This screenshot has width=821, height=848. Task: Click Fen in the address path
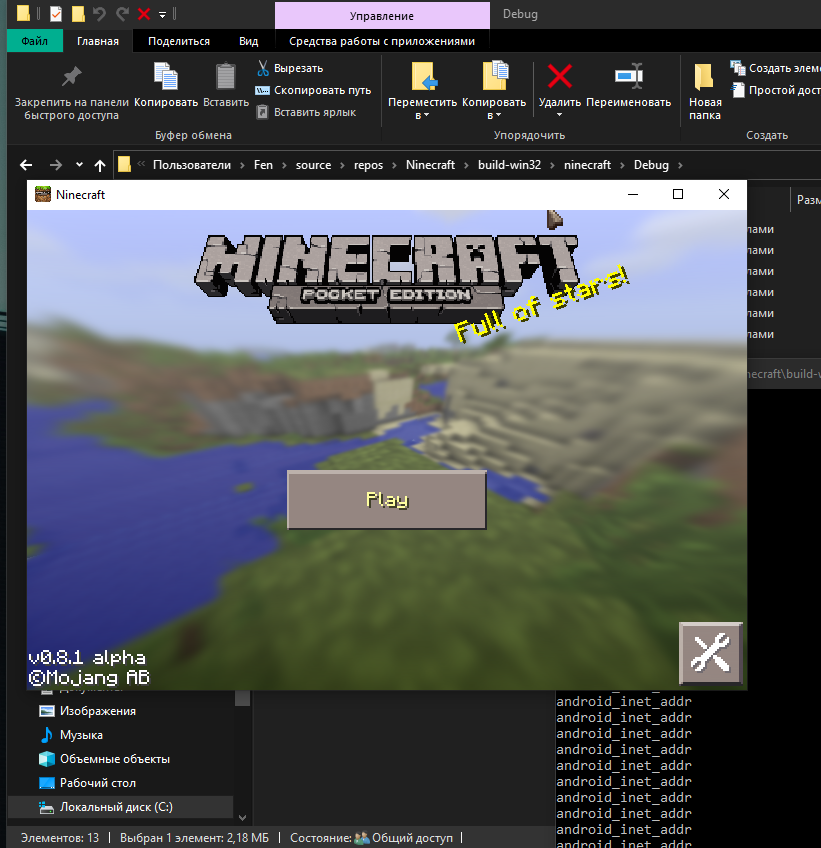(263, 165)
